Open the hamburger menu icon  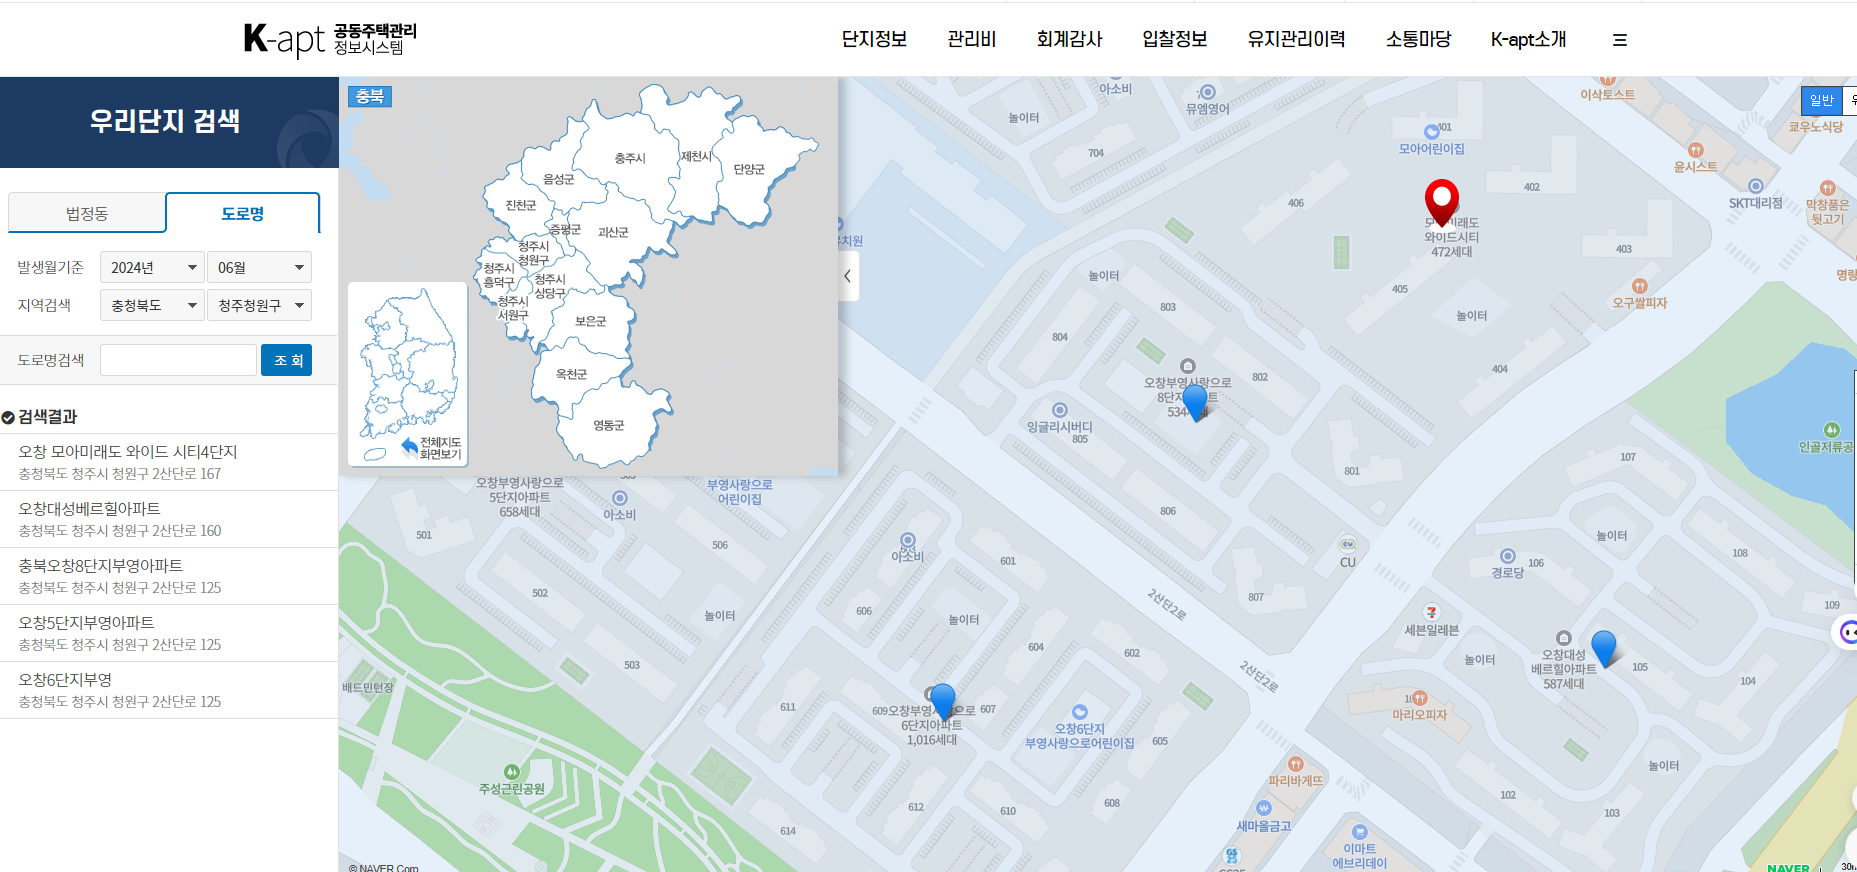pos(1620,40)
